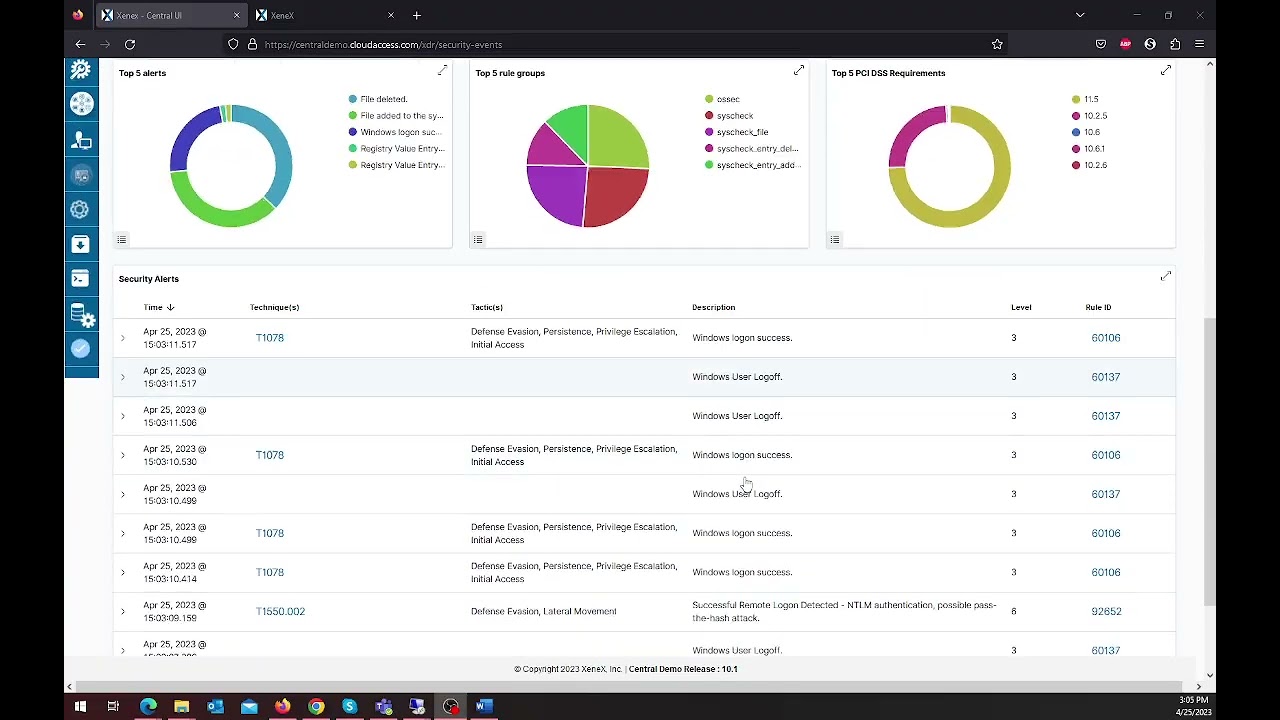Screen dimensions: 1280x720
Task: Open technique link T1550.002
Action: [x=280, y=611]
